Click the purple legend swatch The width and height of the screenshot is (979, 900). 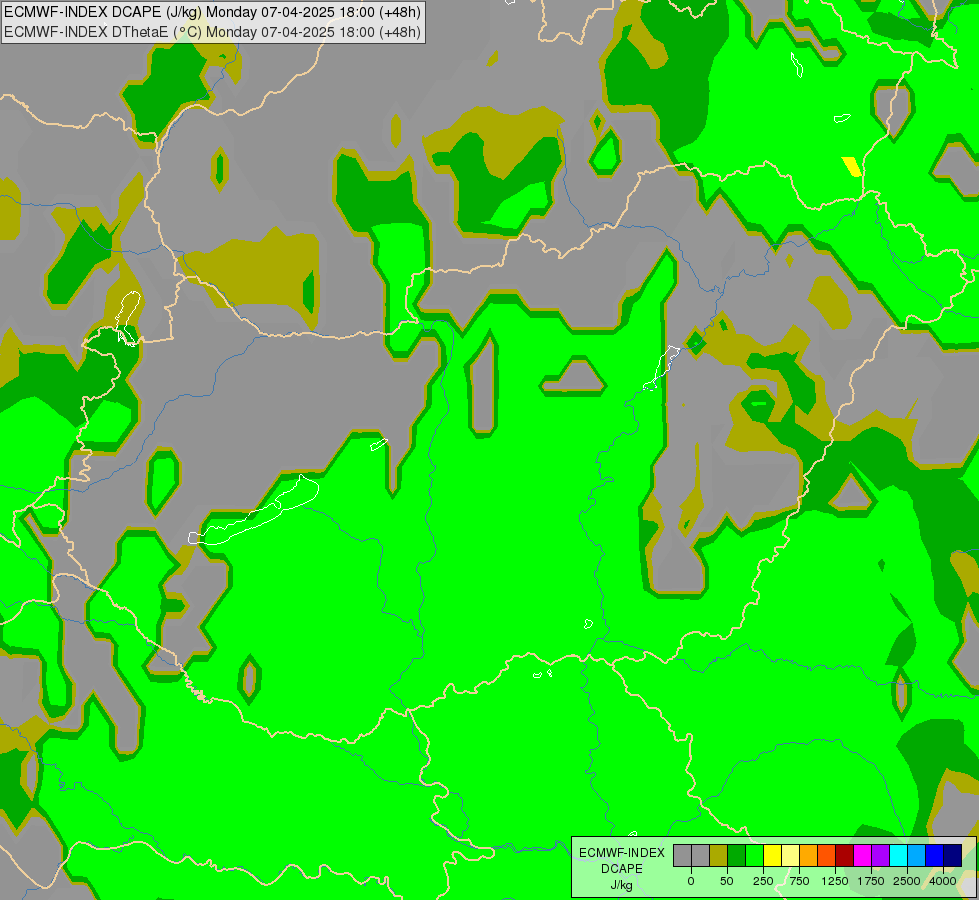pos(880,855)
